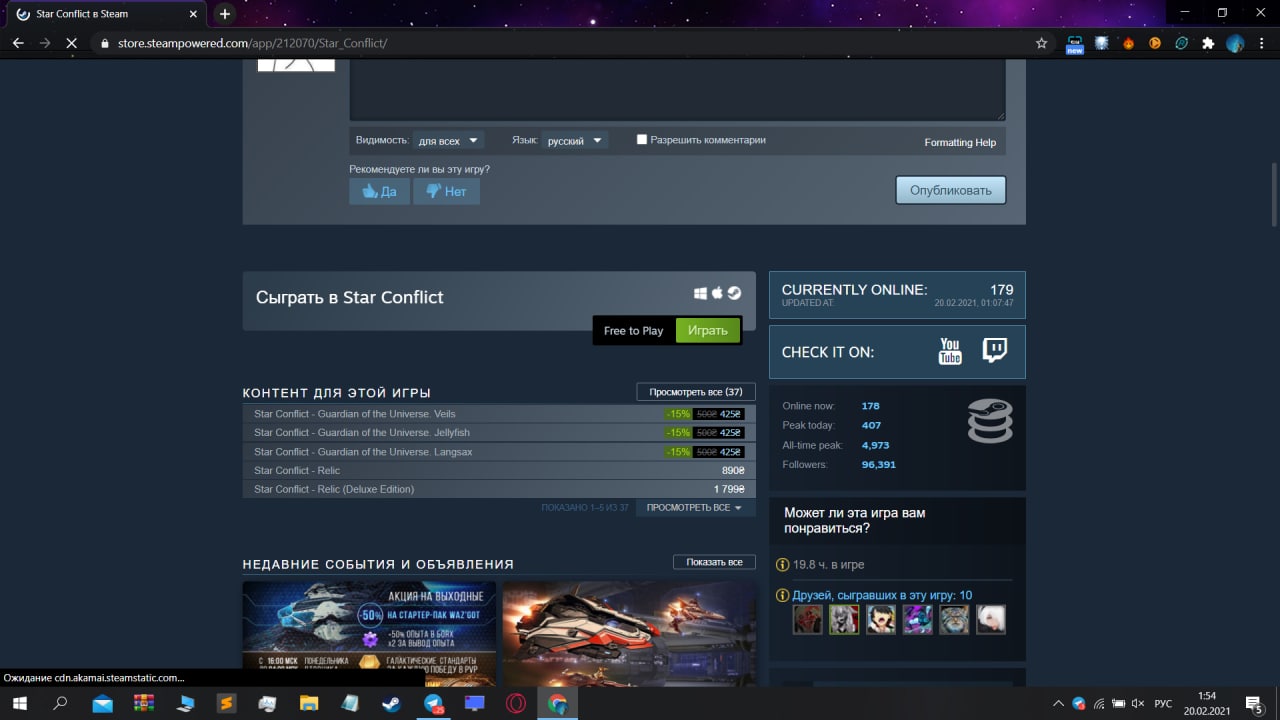Click the 'Peak today' value 407
The height and width of the screenshot is (720, 1280).
(871, 426)
